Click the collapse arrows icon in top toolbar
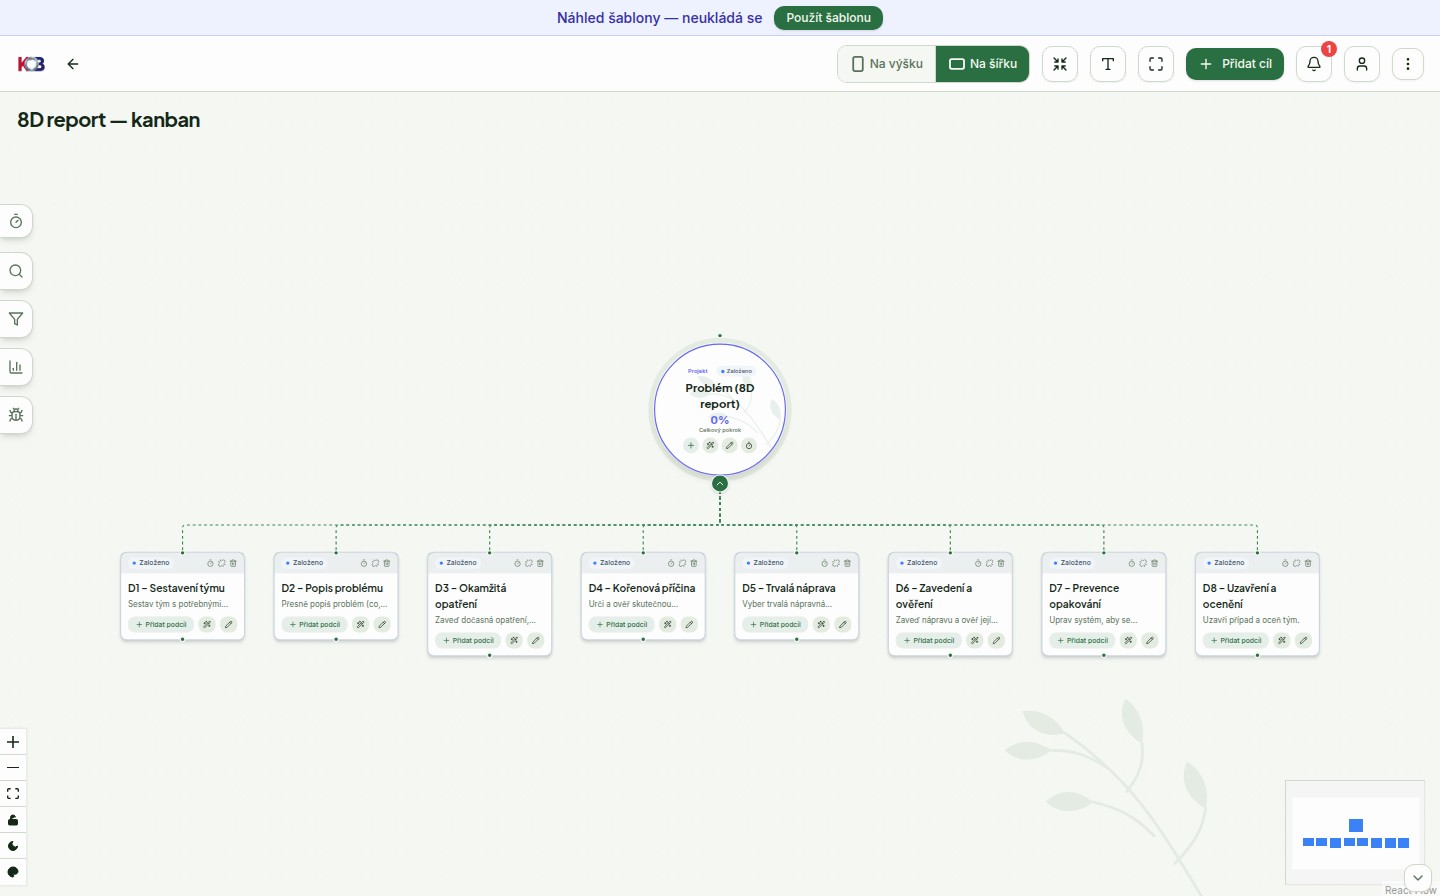This screenshot has height=896, width=1440. tap(1060, 64)
